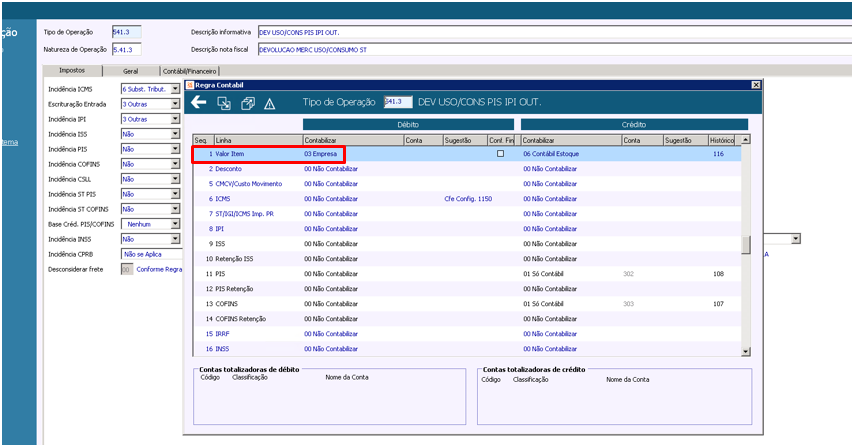Image resolution: width=854 pixels, height=445 pixels.
Task: Click scroll down arrow of rules grid
Action: (745, 350)
